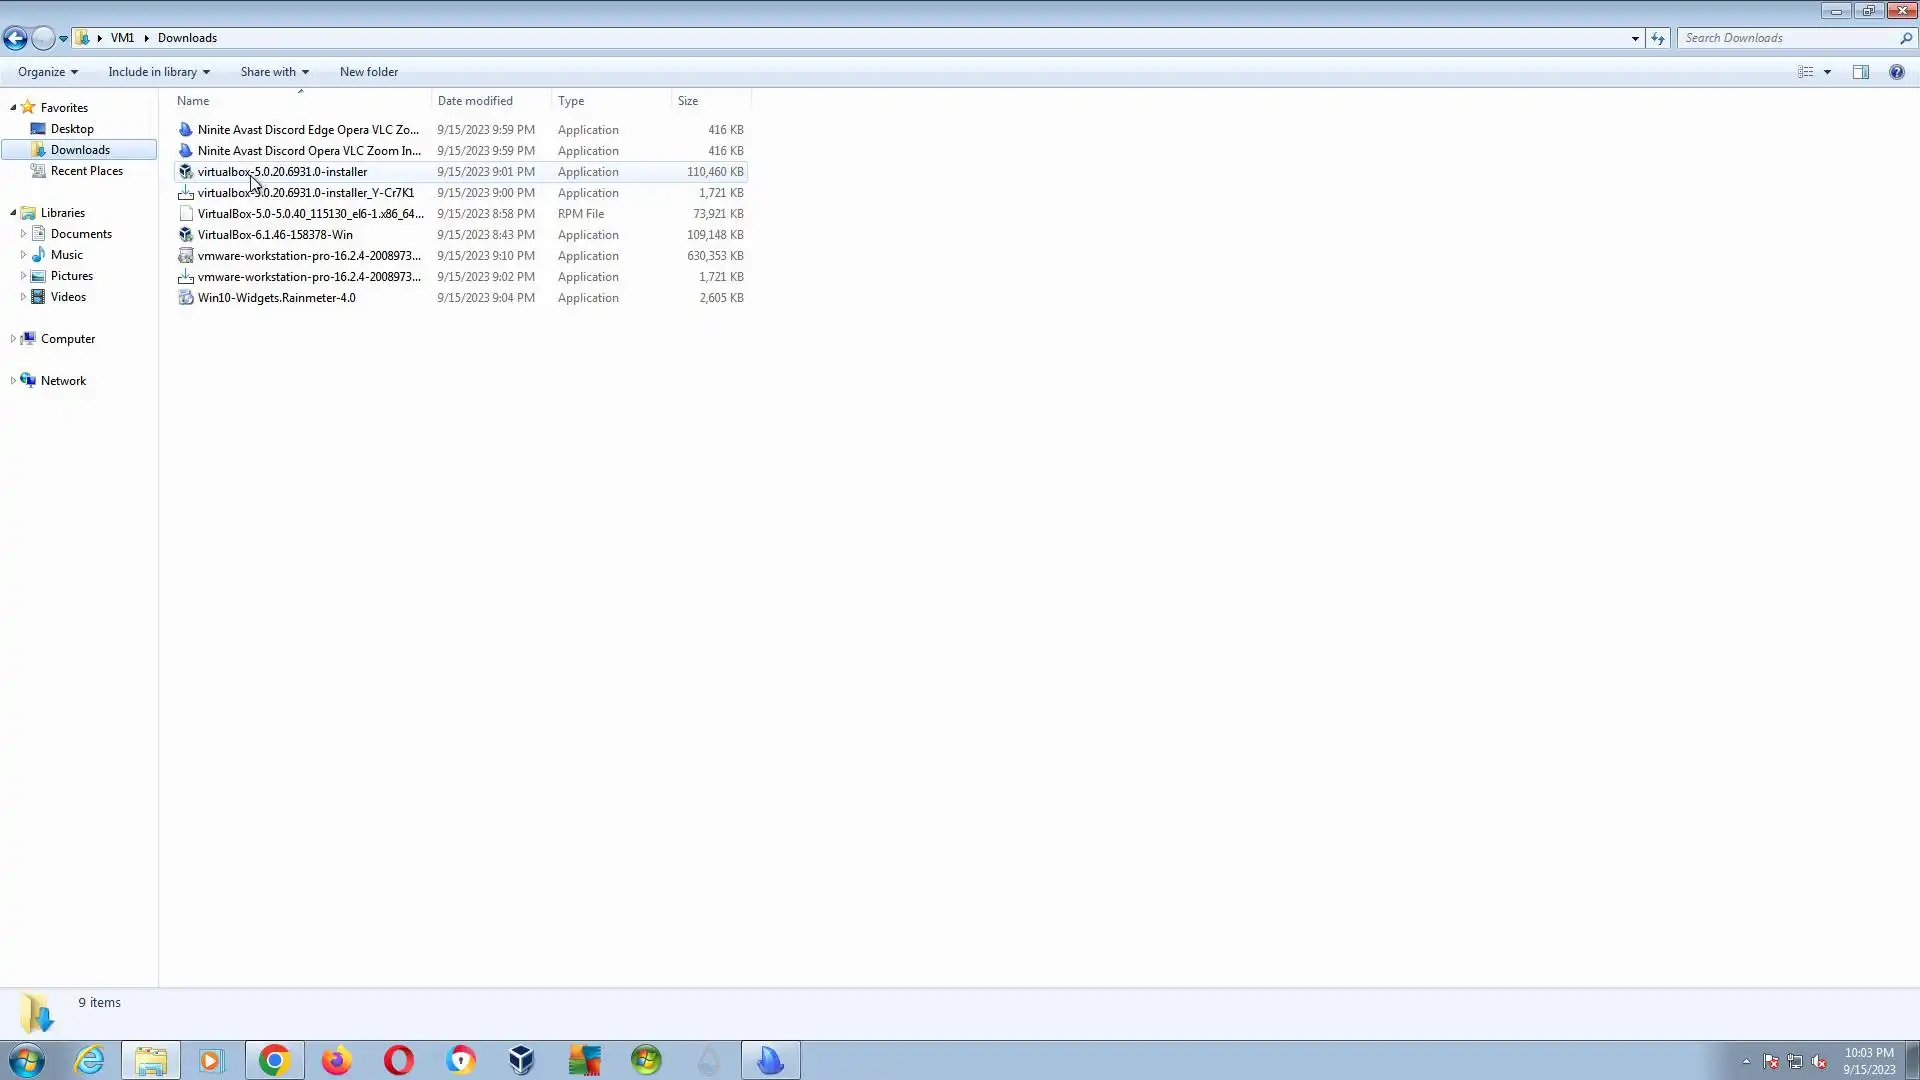This screenshot has width=1920, height=1080.
Task: Toggle the preview pane icon
Action: click(x=1860, y=72)
